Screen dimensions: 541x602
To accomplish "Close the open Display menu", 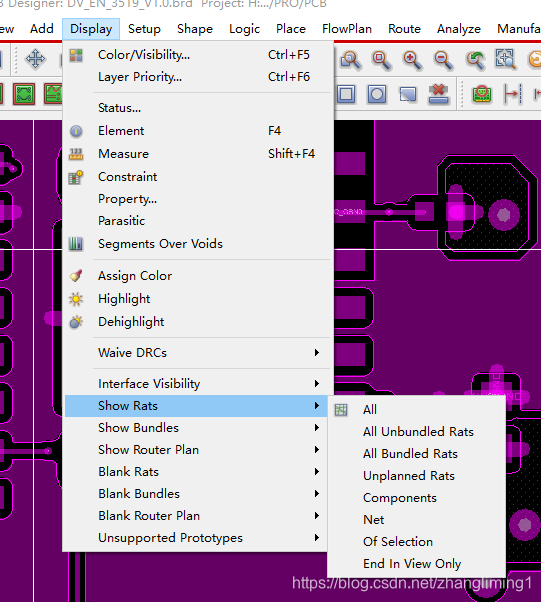I will 91,29.
